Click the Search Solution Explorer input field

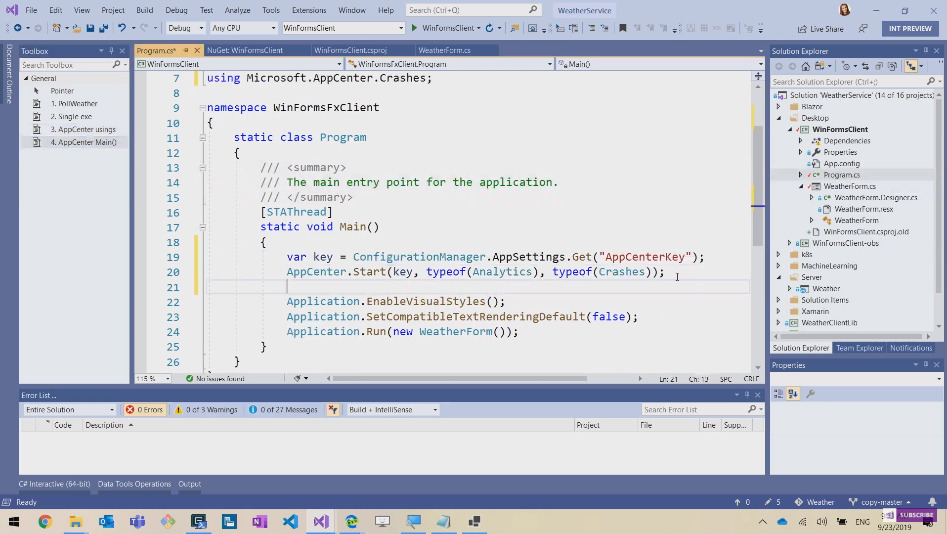coord(848,82)
